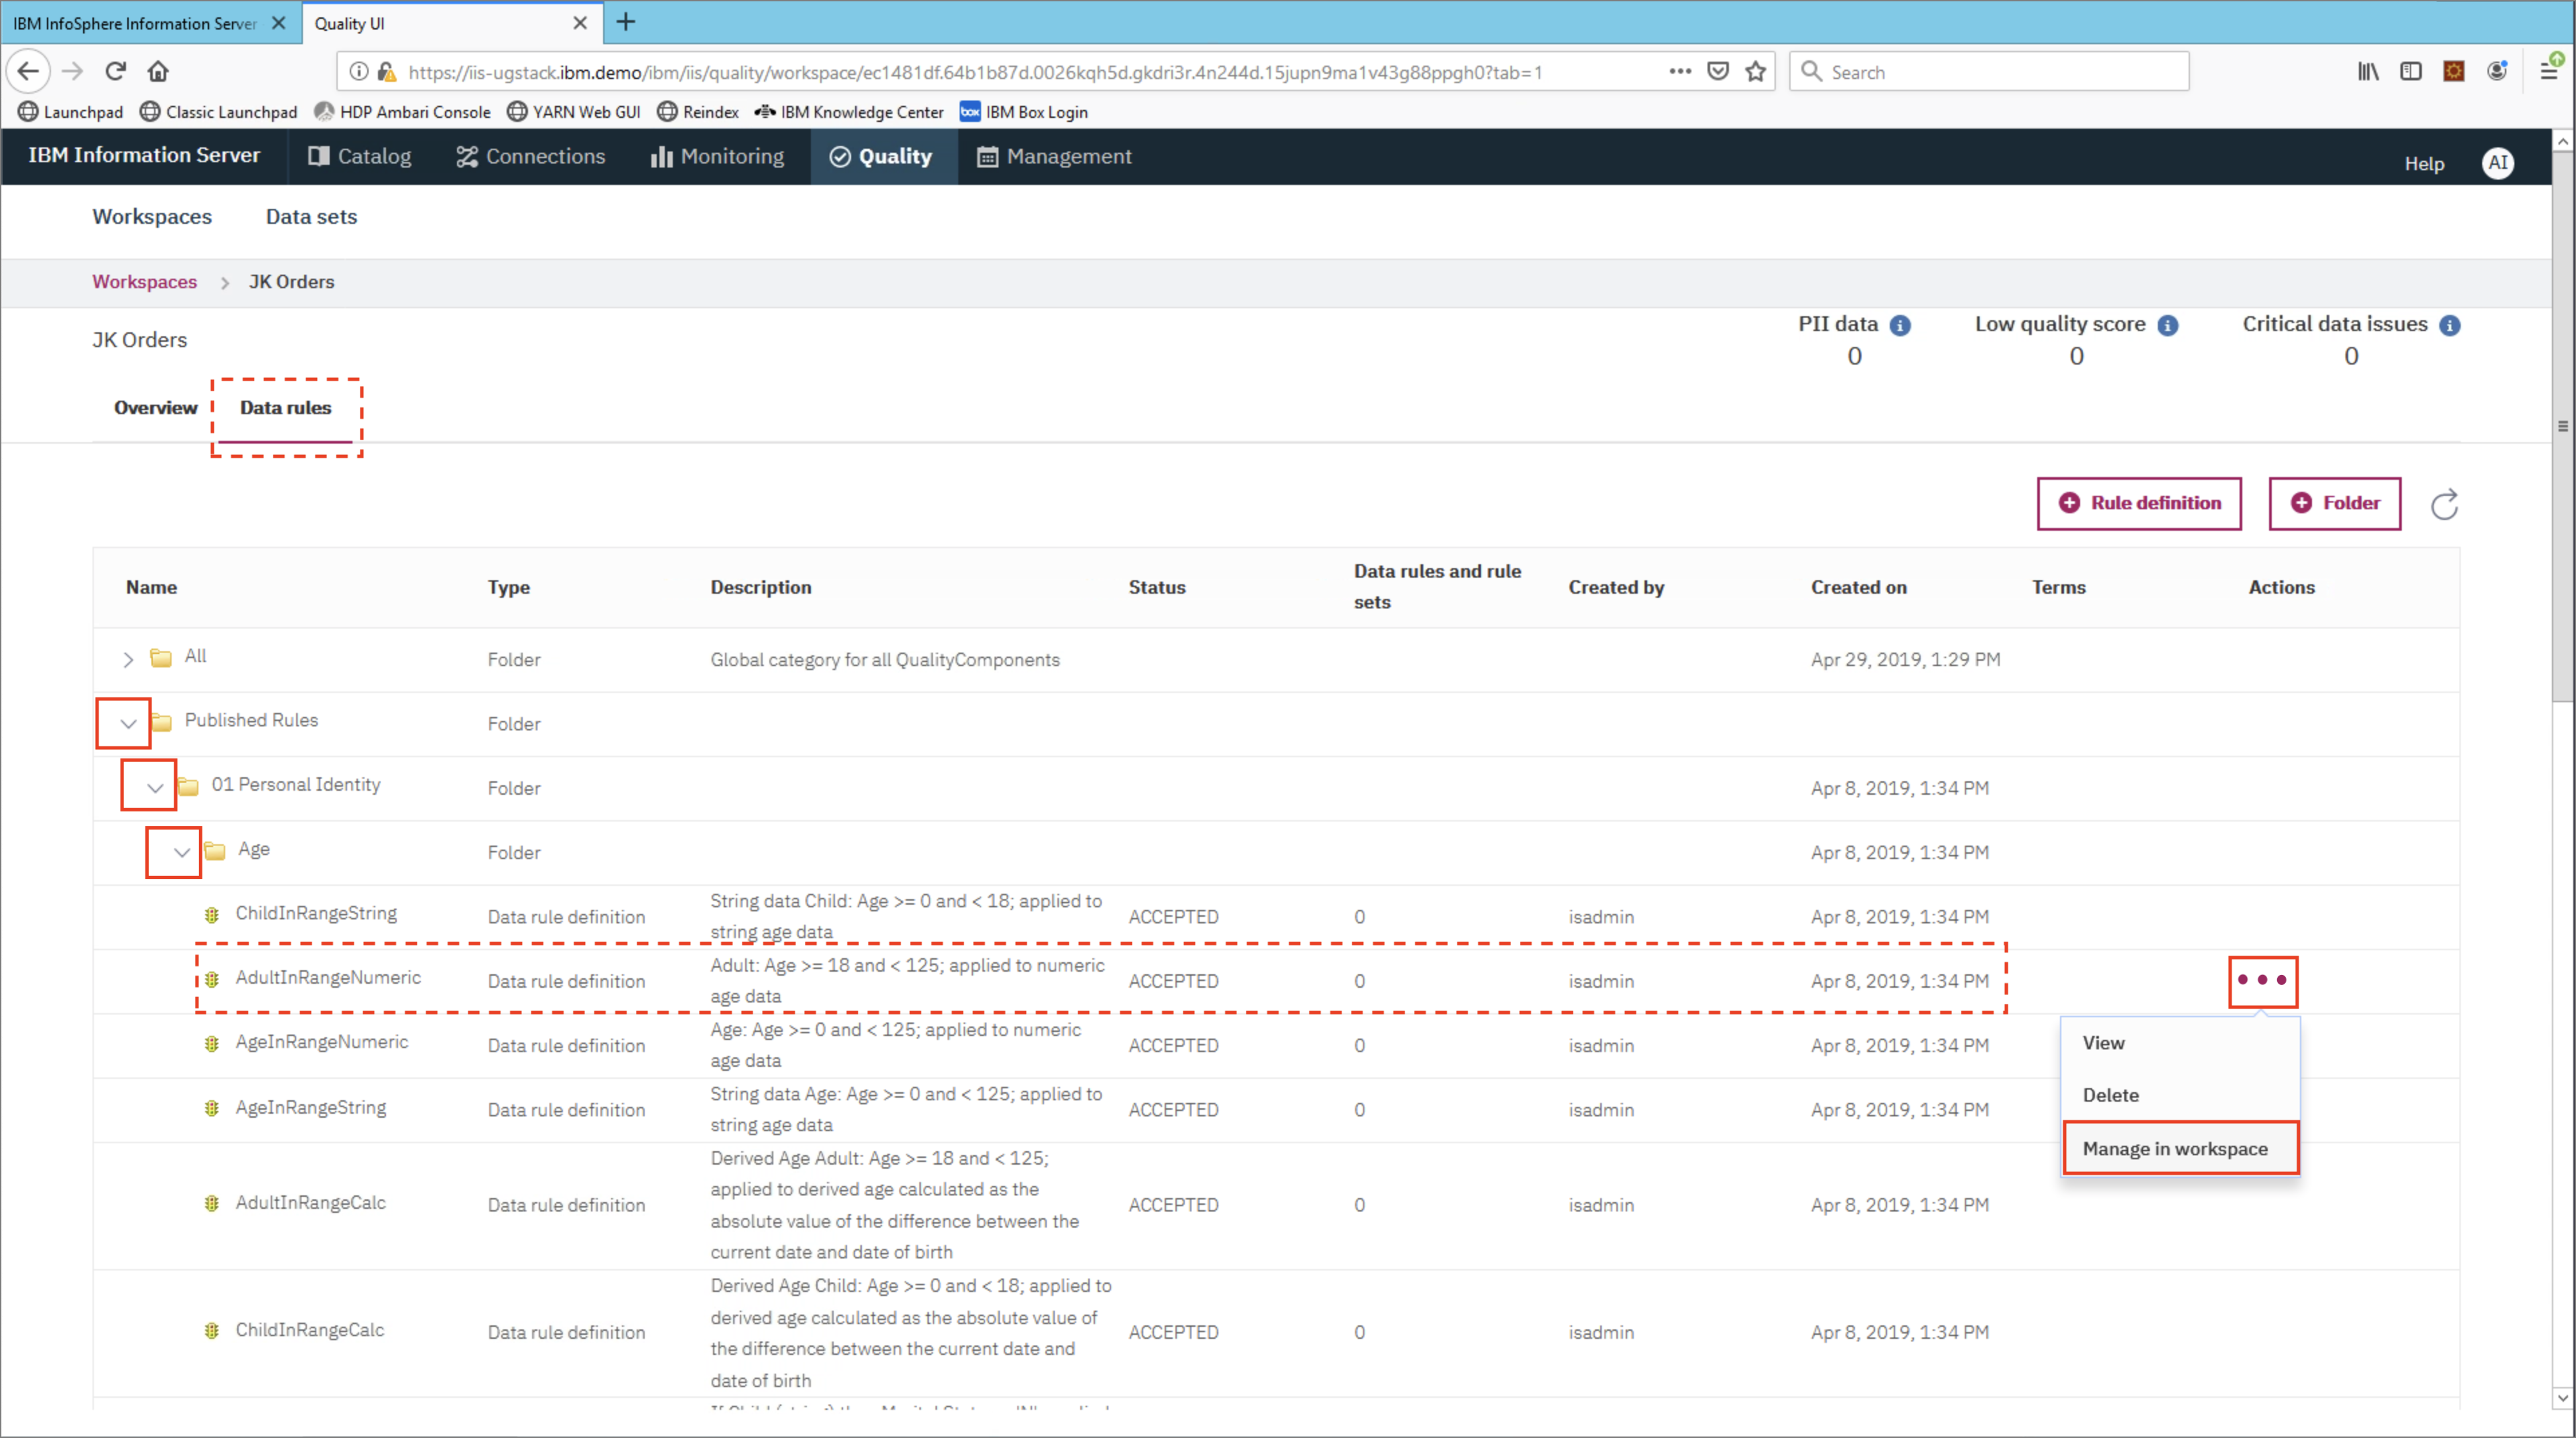Click ChildInRangeCalc rule icon
The width and height of the screenshot is (2576, 1438).
(211, 1331)
